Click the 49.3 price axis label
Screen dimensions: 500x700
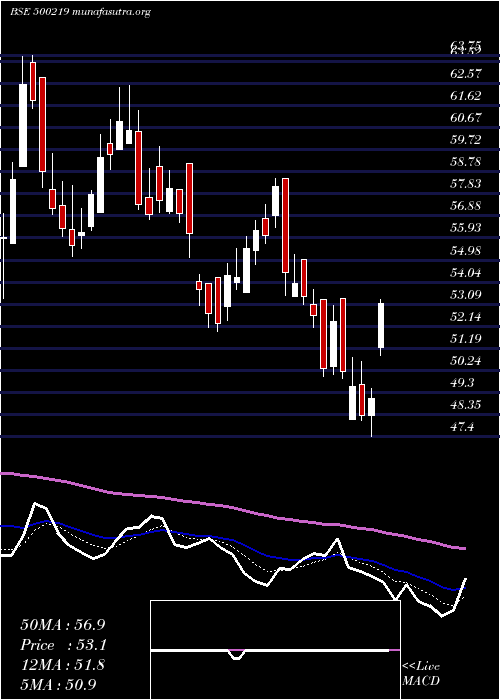(462, 383)
